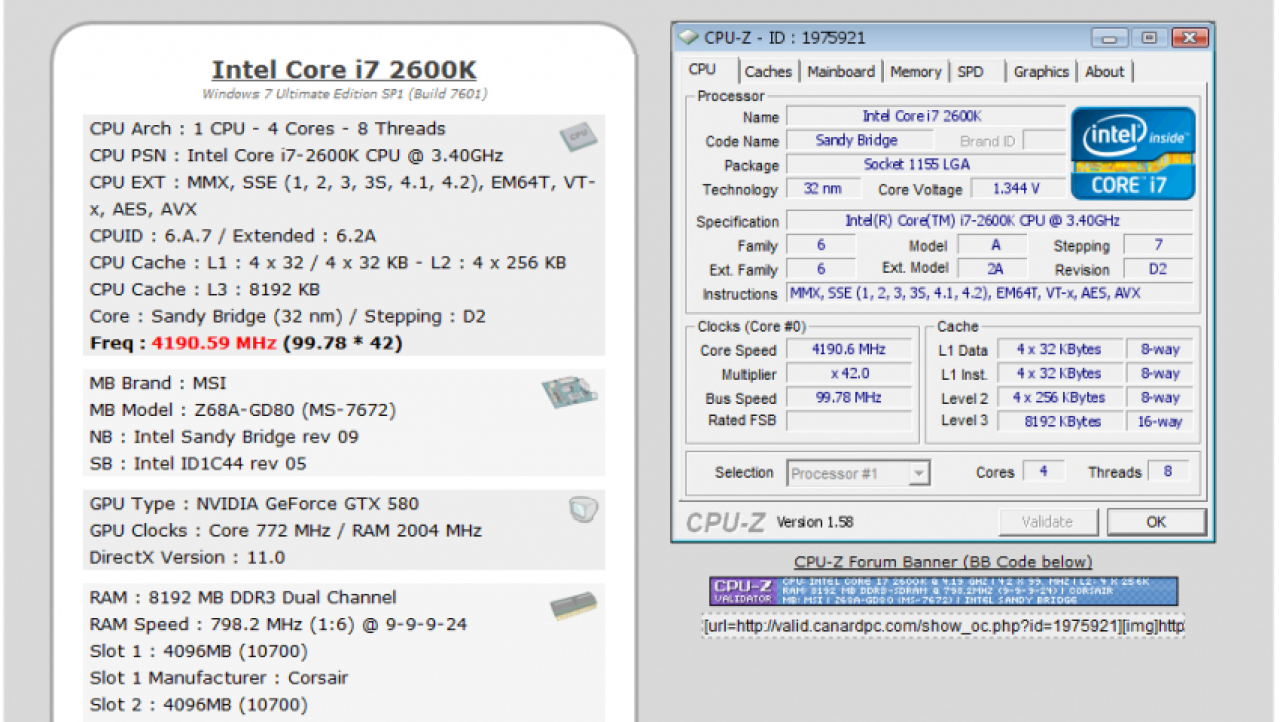This screenshot has width=1280, height=722.
Task: Click the Package value Socket 1155 LGA
Action: [x=925, y=165]
